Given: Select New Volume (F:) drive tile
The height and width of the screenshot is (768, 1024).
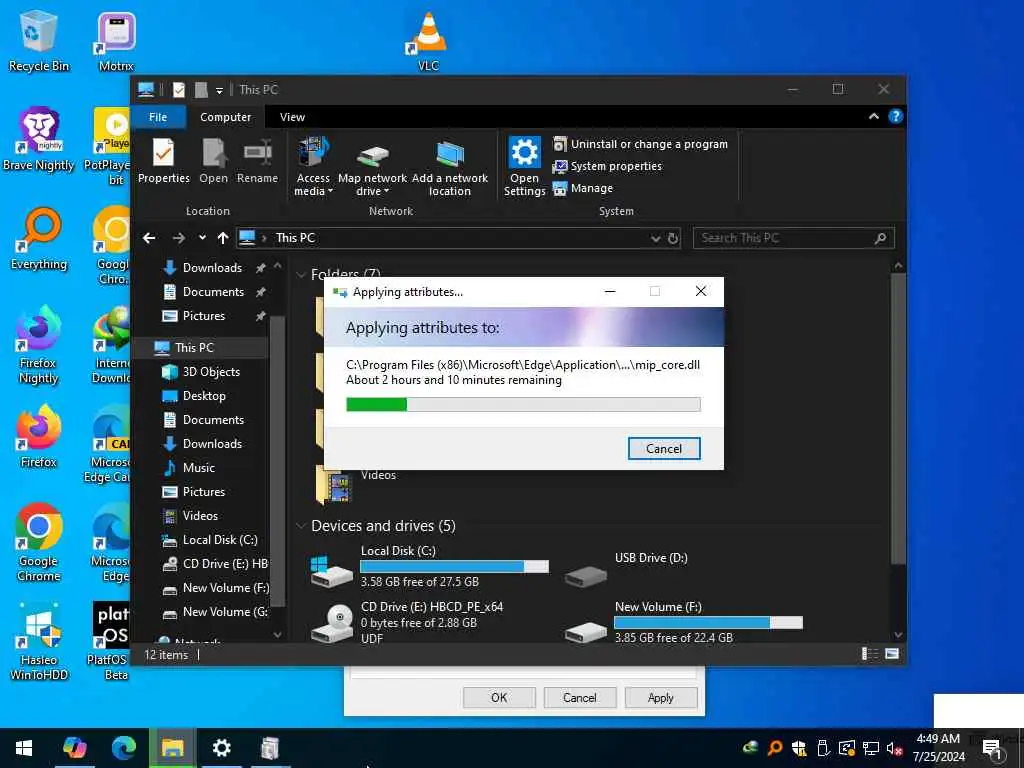Looking at the screenshot, I should tap(683, 621).
